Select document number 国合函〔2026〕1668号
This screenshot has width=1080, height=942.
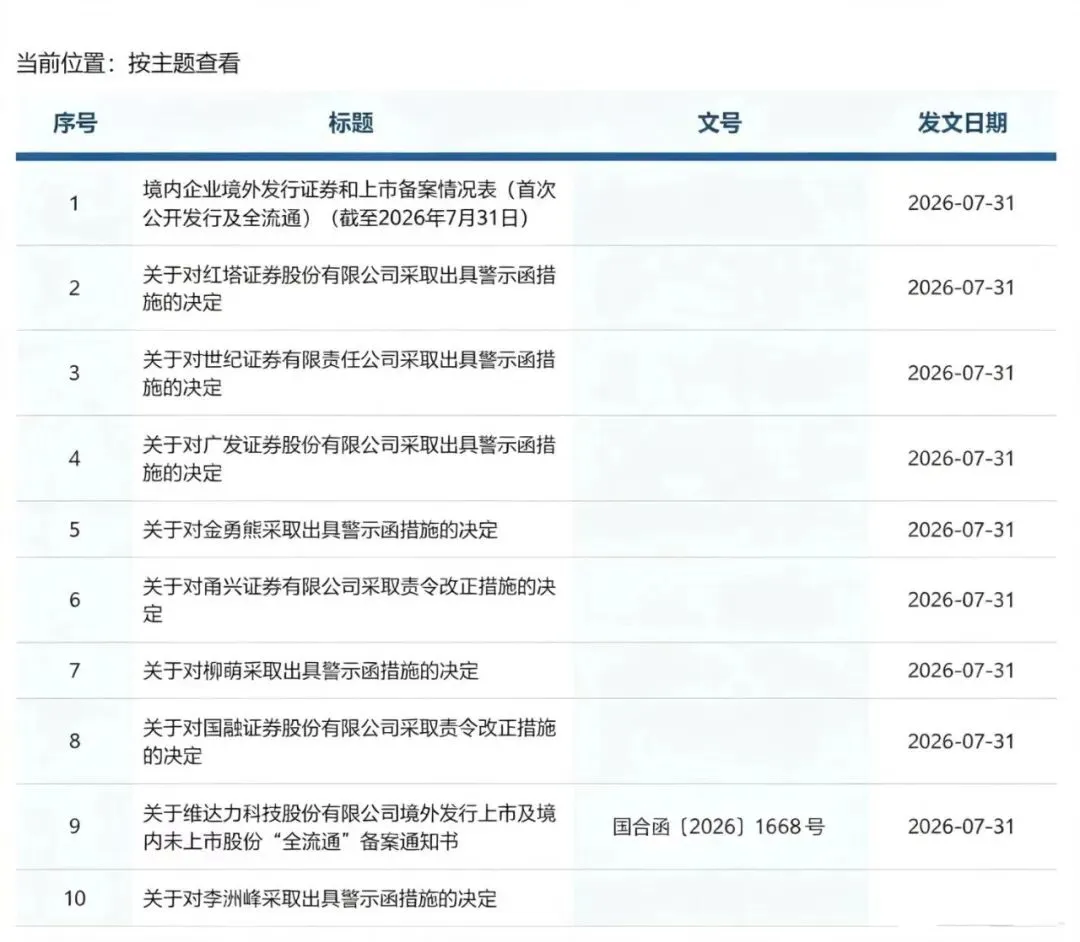[718, 826]
